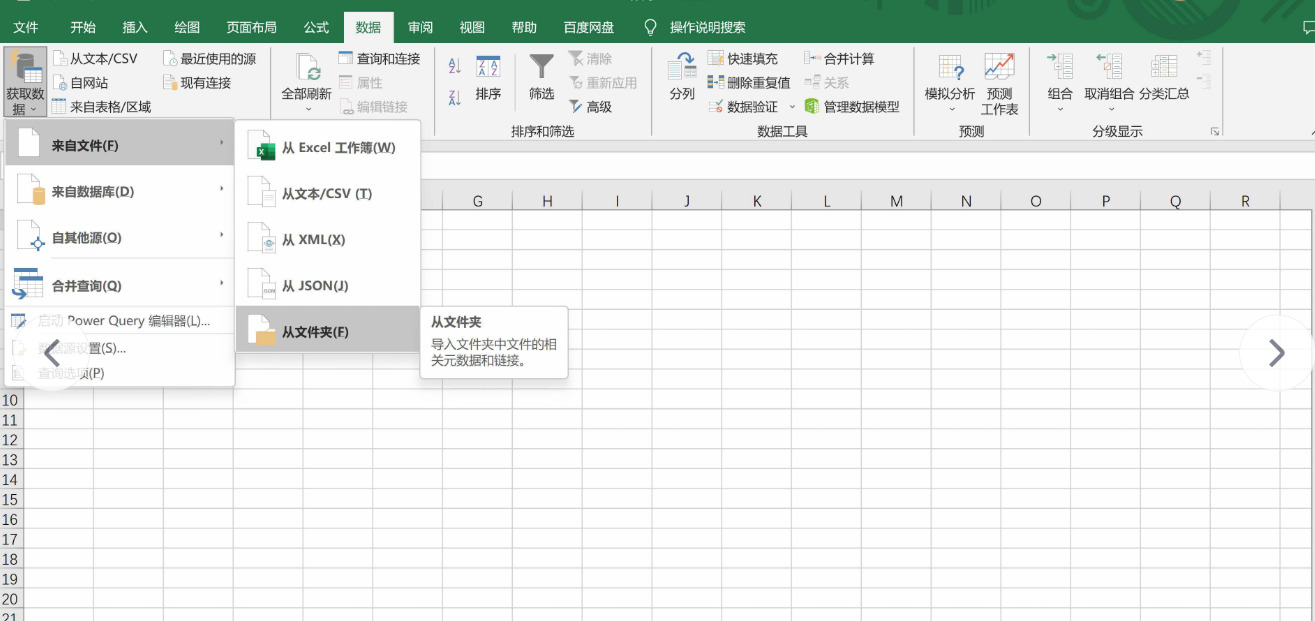Go to next image with right arrow

coord(1276,352)
